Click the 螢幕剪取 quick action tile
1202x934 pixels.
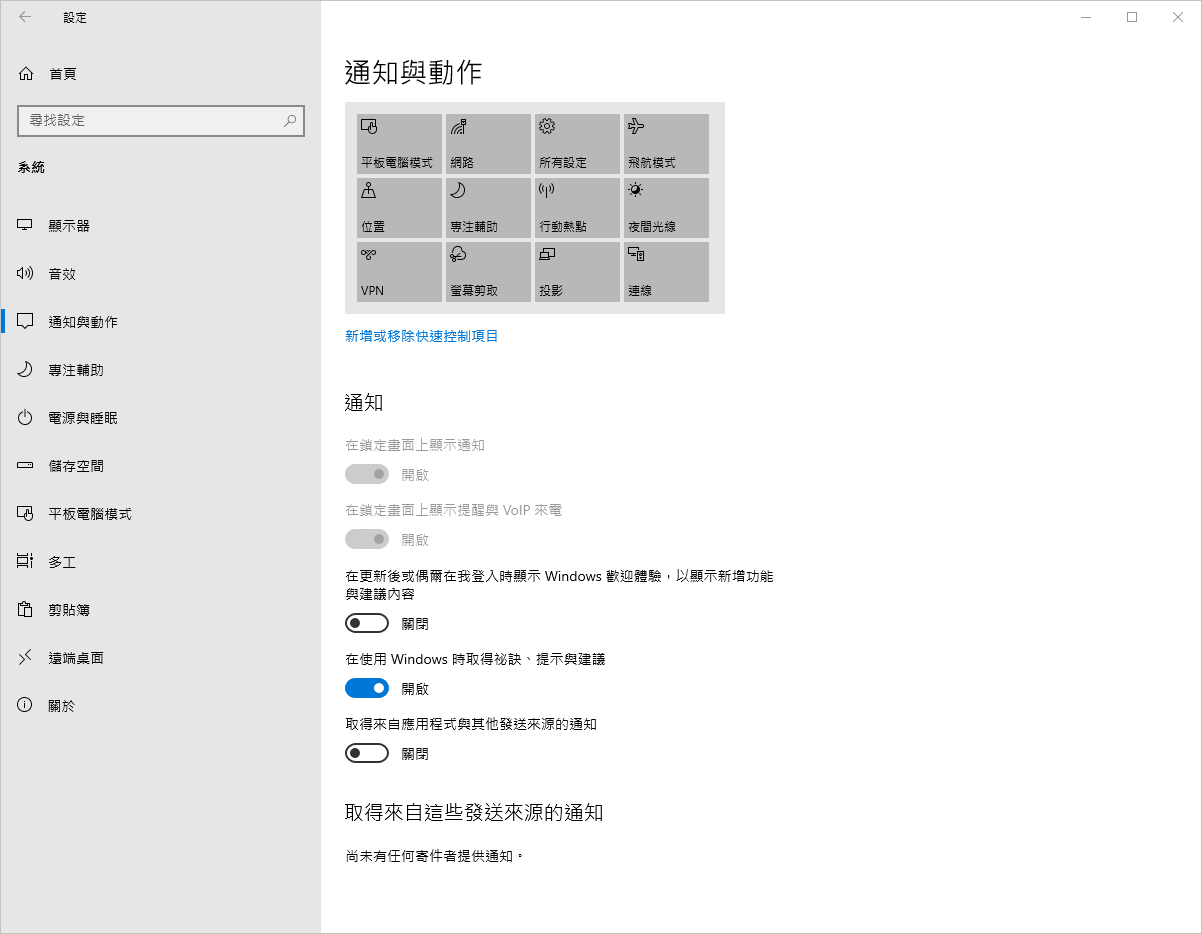(x=488, y=272)
